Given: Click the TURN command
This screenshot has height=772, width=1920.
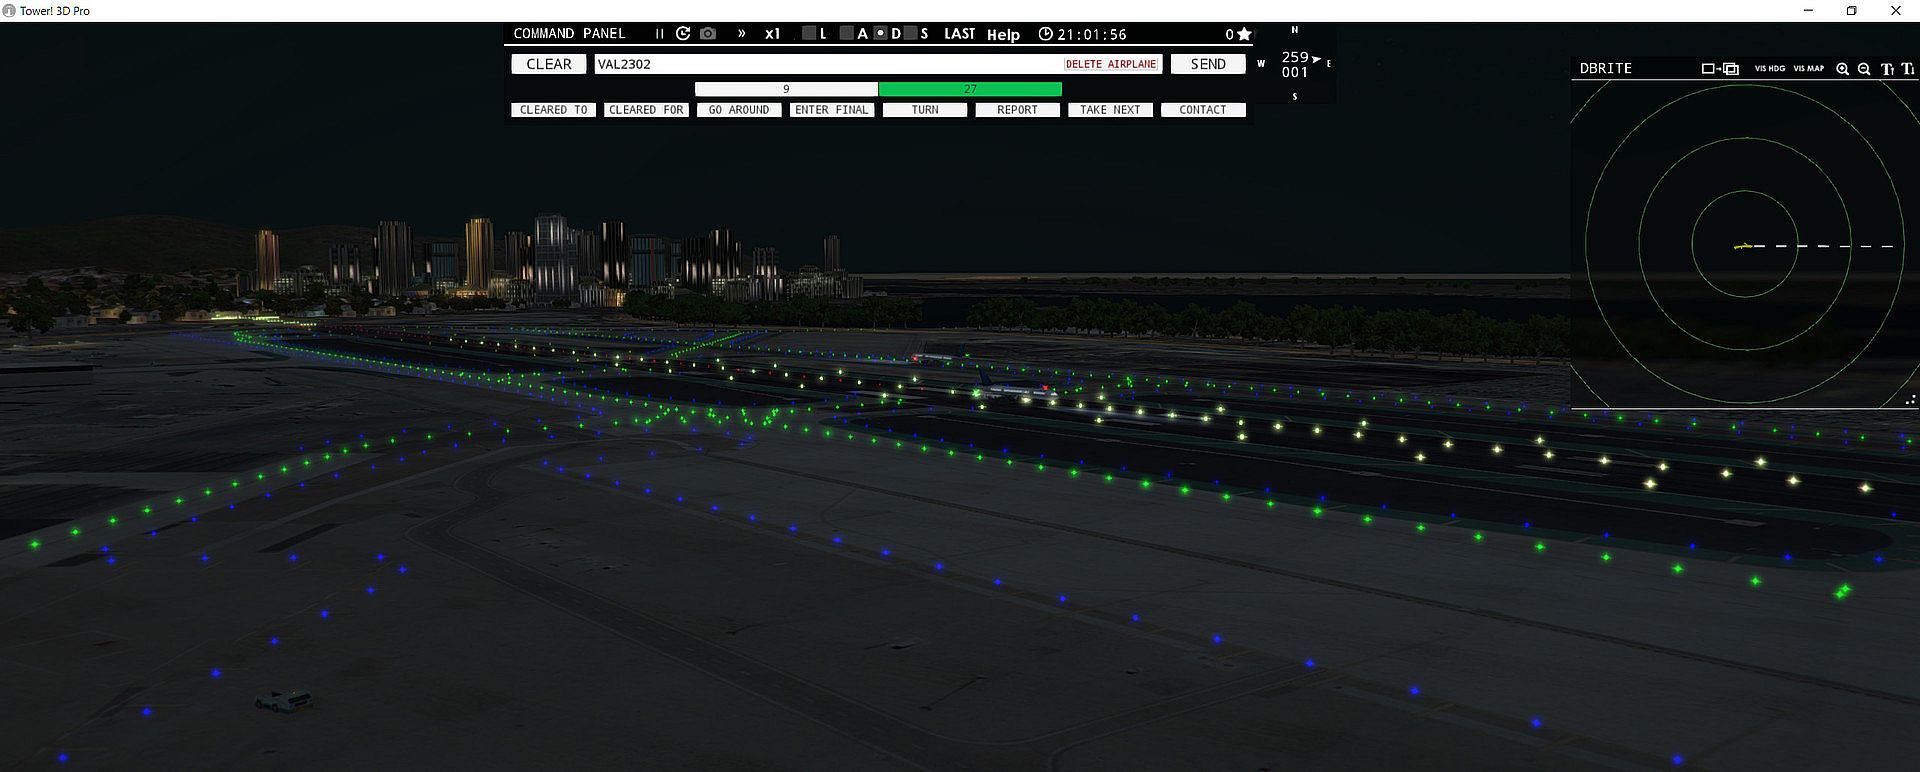Looking at the screenshot, I should 925,110.
